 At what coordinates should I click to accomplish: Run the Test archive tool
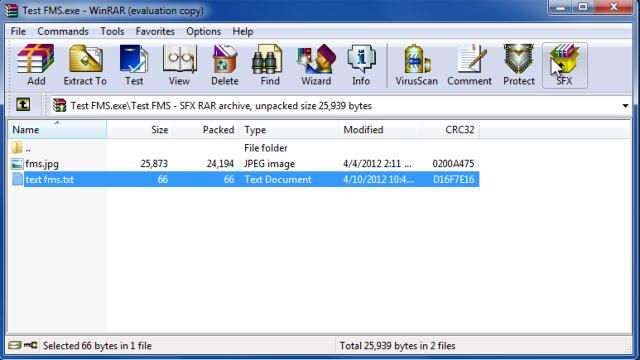134,65
